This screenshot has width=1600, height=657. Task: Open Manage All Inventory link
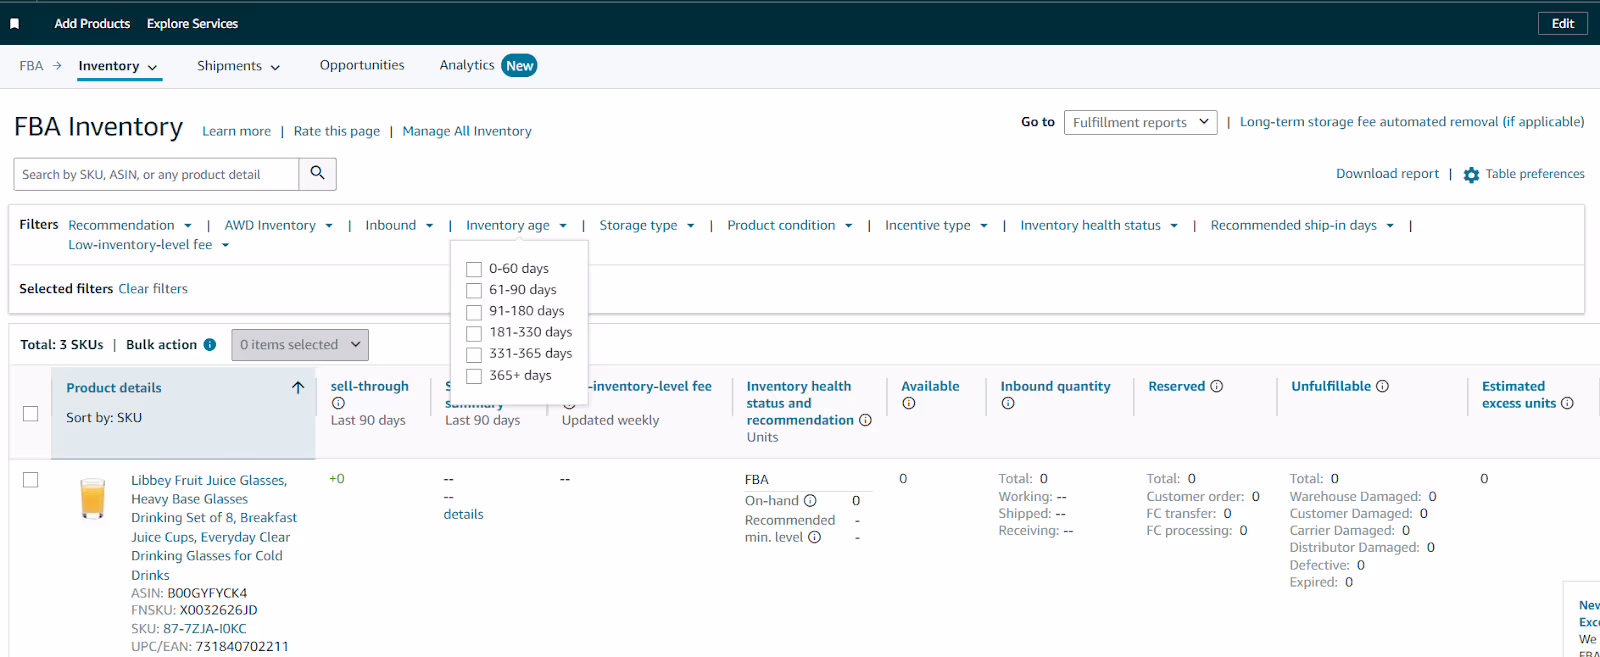[467, 131]
